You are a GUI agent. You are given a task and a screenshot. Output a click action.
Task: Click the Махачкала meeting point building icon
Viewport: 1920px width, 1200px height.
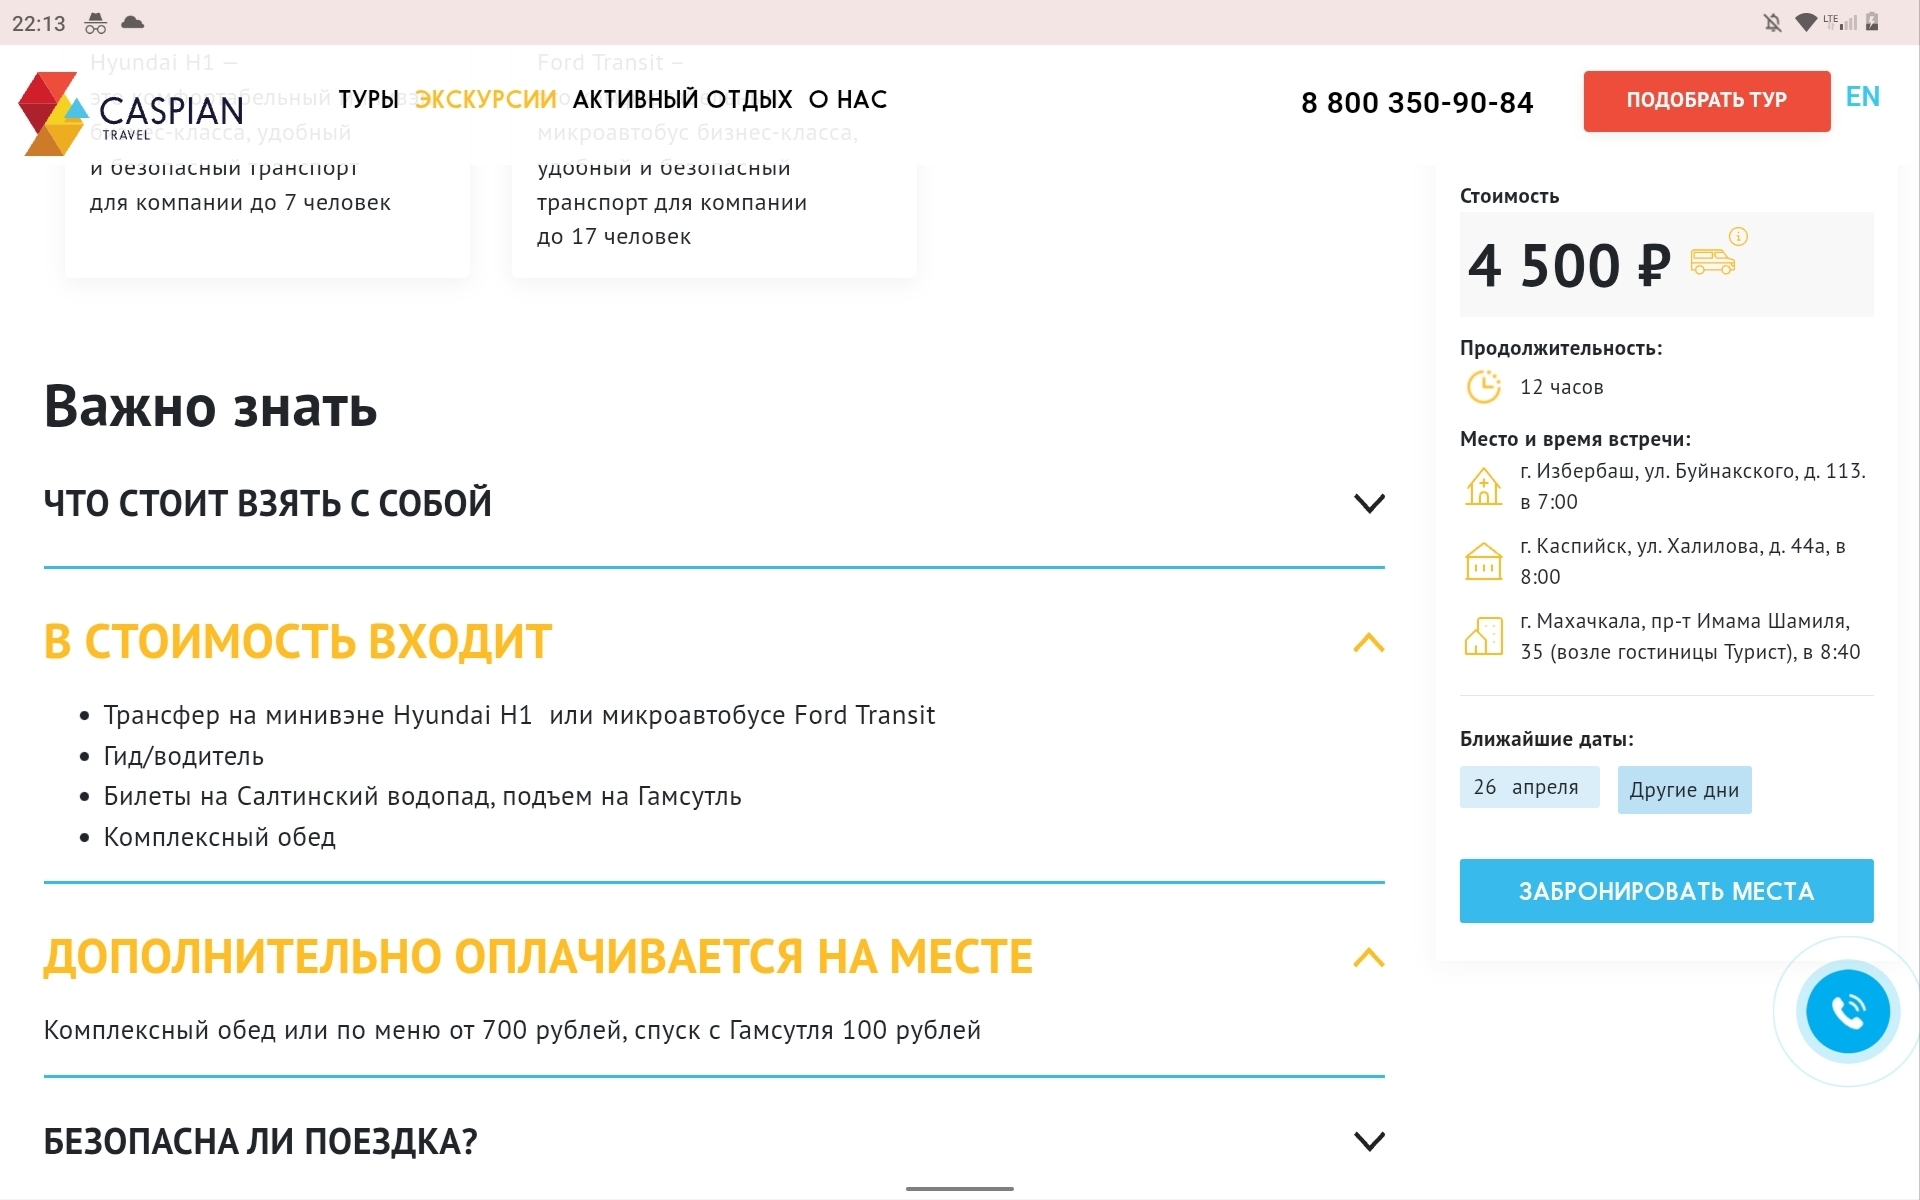coord(1483,636)
